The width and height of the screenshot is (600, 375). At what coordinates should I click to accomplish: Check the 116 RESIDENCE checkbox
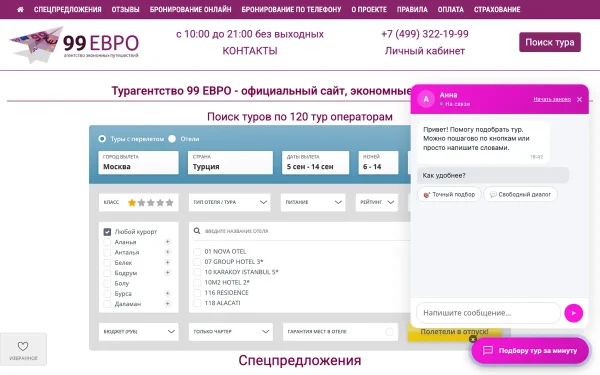tap(197, 293)
